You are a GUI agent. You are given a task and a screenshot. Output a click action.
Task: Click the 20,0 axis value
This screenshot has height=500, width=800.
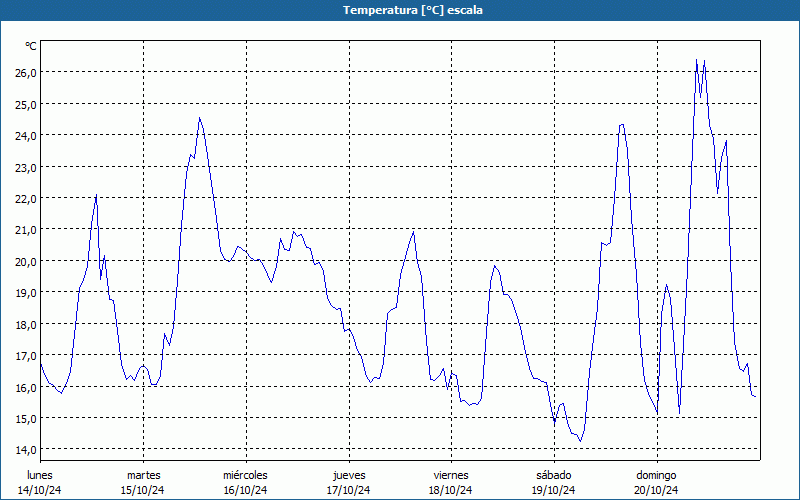click(26, 262)
